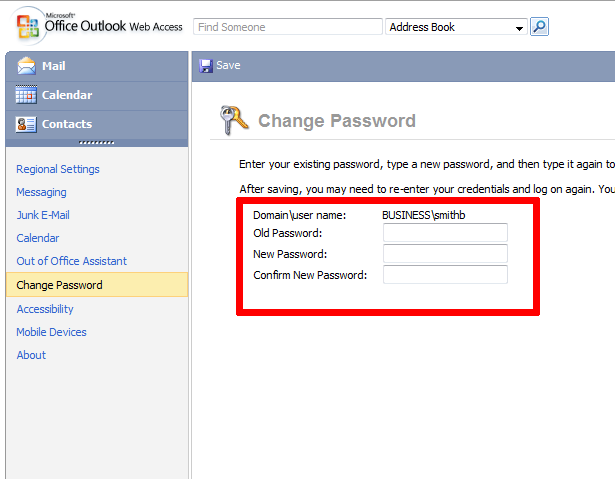
Task: Click the dotted navigation pane resize handle
Action: click(96, 142)
